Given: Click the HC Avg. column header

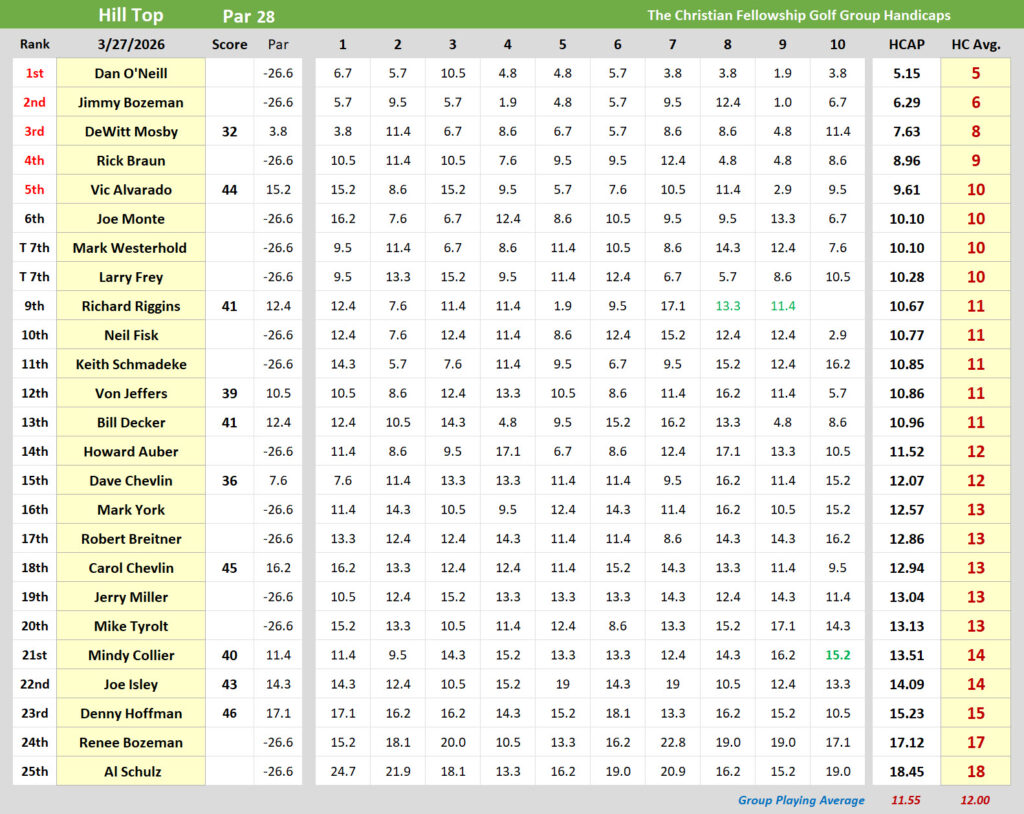Looking at the screenshot, I should 975,45.
